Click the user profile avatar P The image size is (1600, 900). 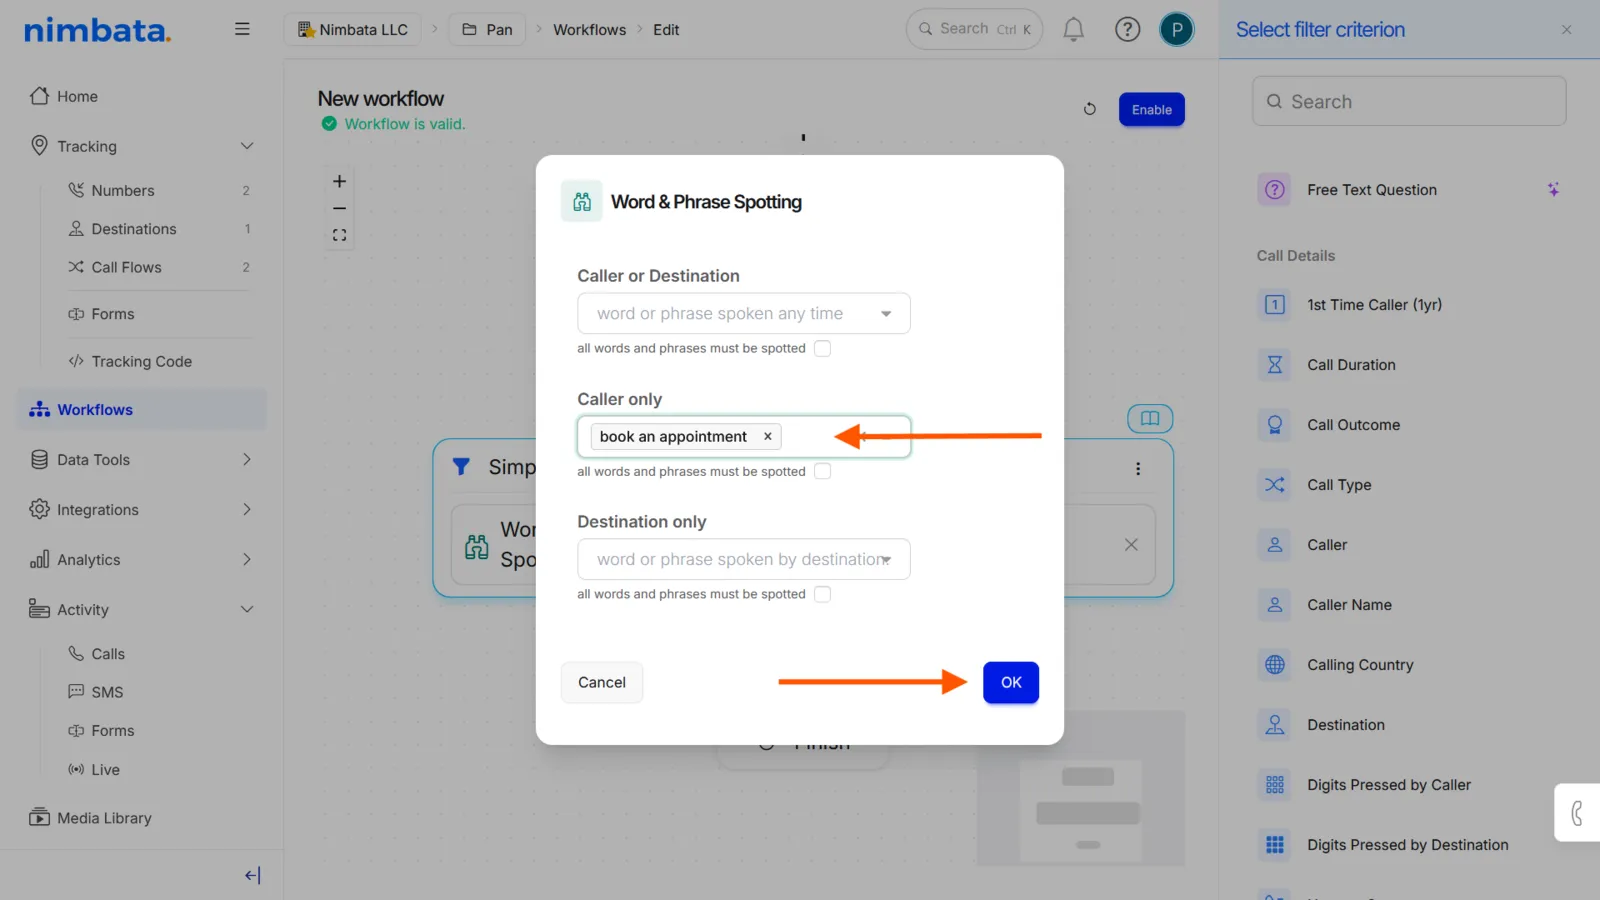tap(1177, 30)
